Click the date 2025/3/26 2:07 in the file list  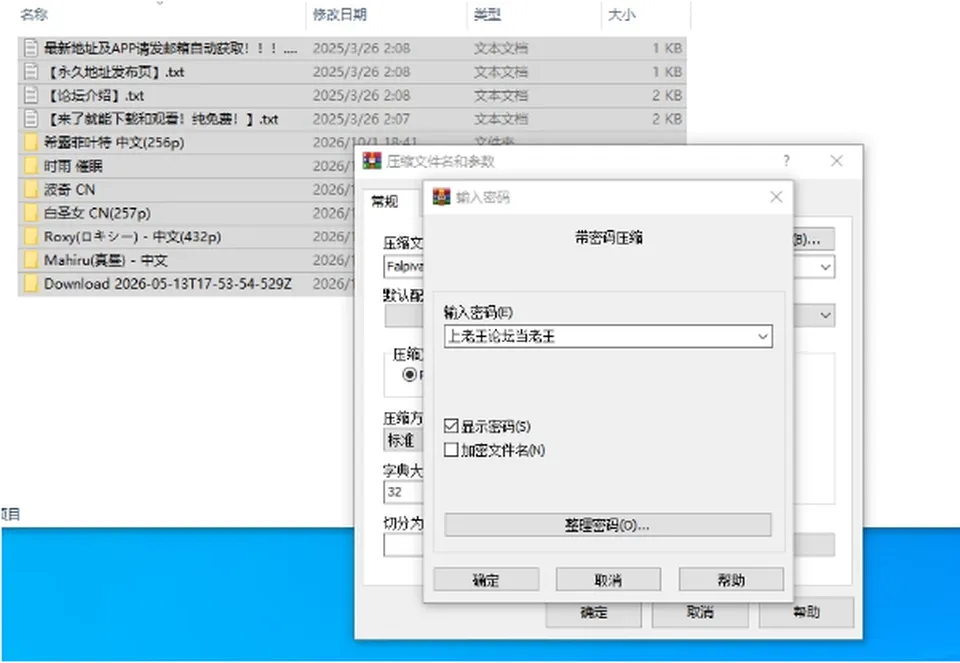click(361, 119)
